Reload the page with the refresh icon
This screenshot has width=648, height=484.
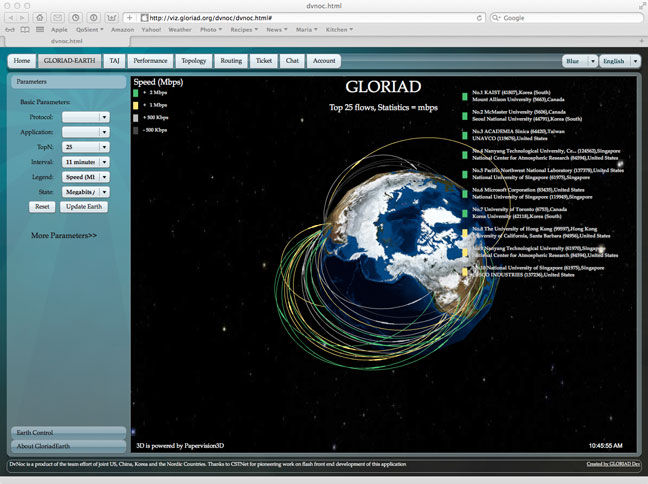[479, 18]
